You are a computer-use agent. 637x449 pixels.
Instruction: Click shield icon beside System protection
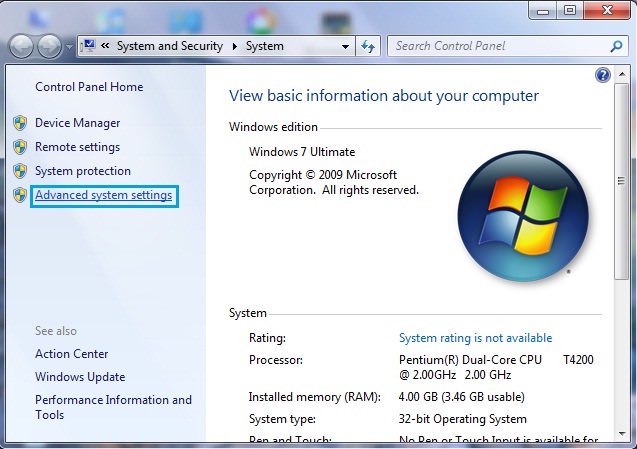click(20, 171)
